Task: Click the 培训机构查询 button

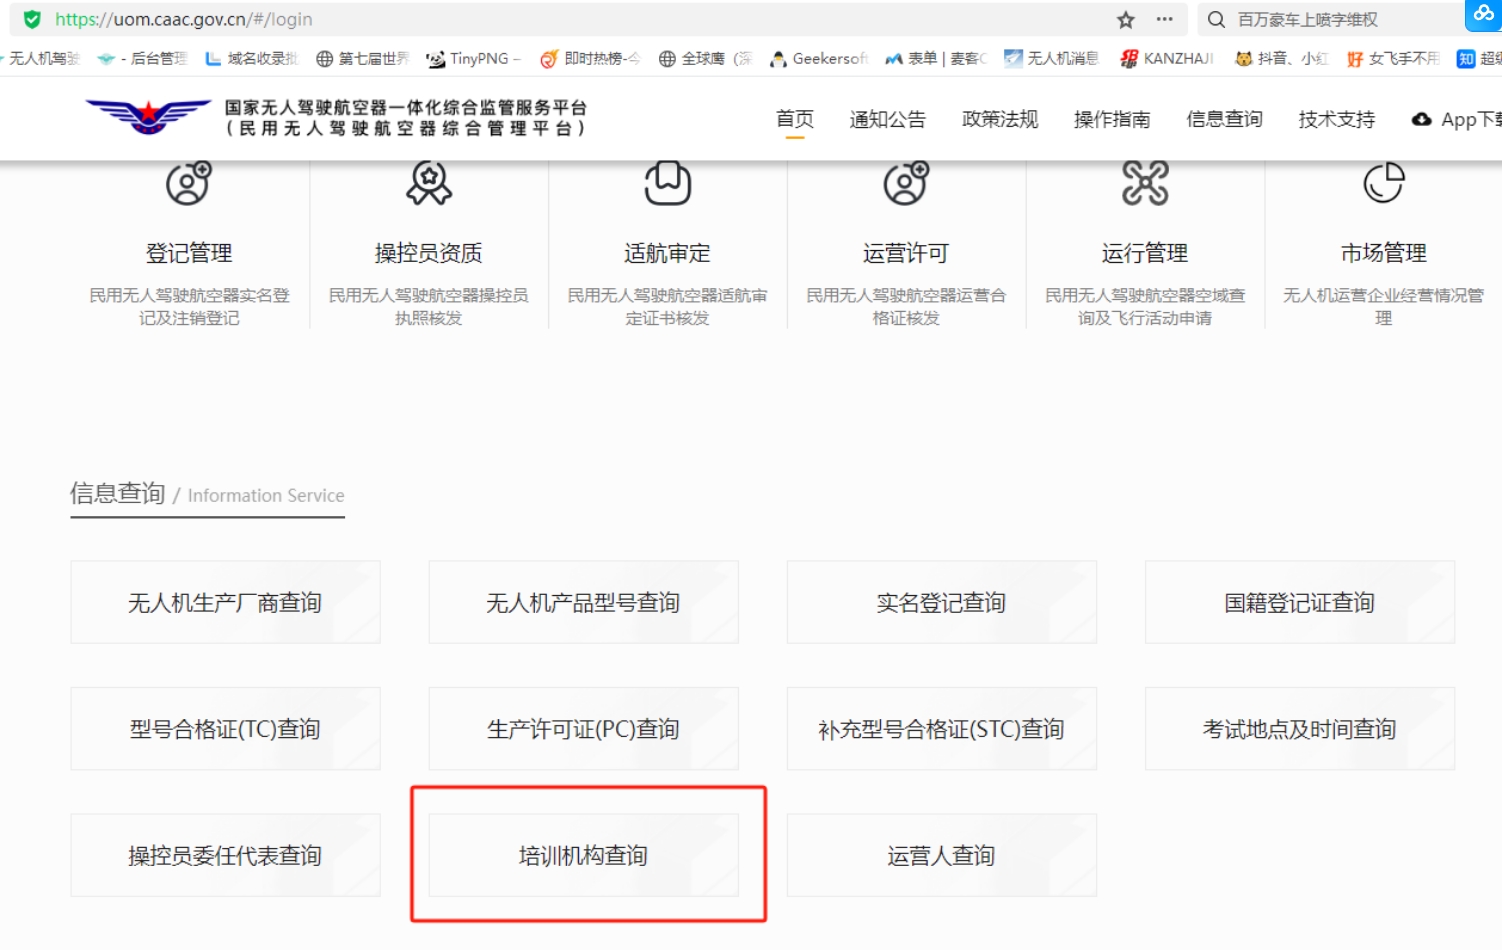Action: pos(584,855)
